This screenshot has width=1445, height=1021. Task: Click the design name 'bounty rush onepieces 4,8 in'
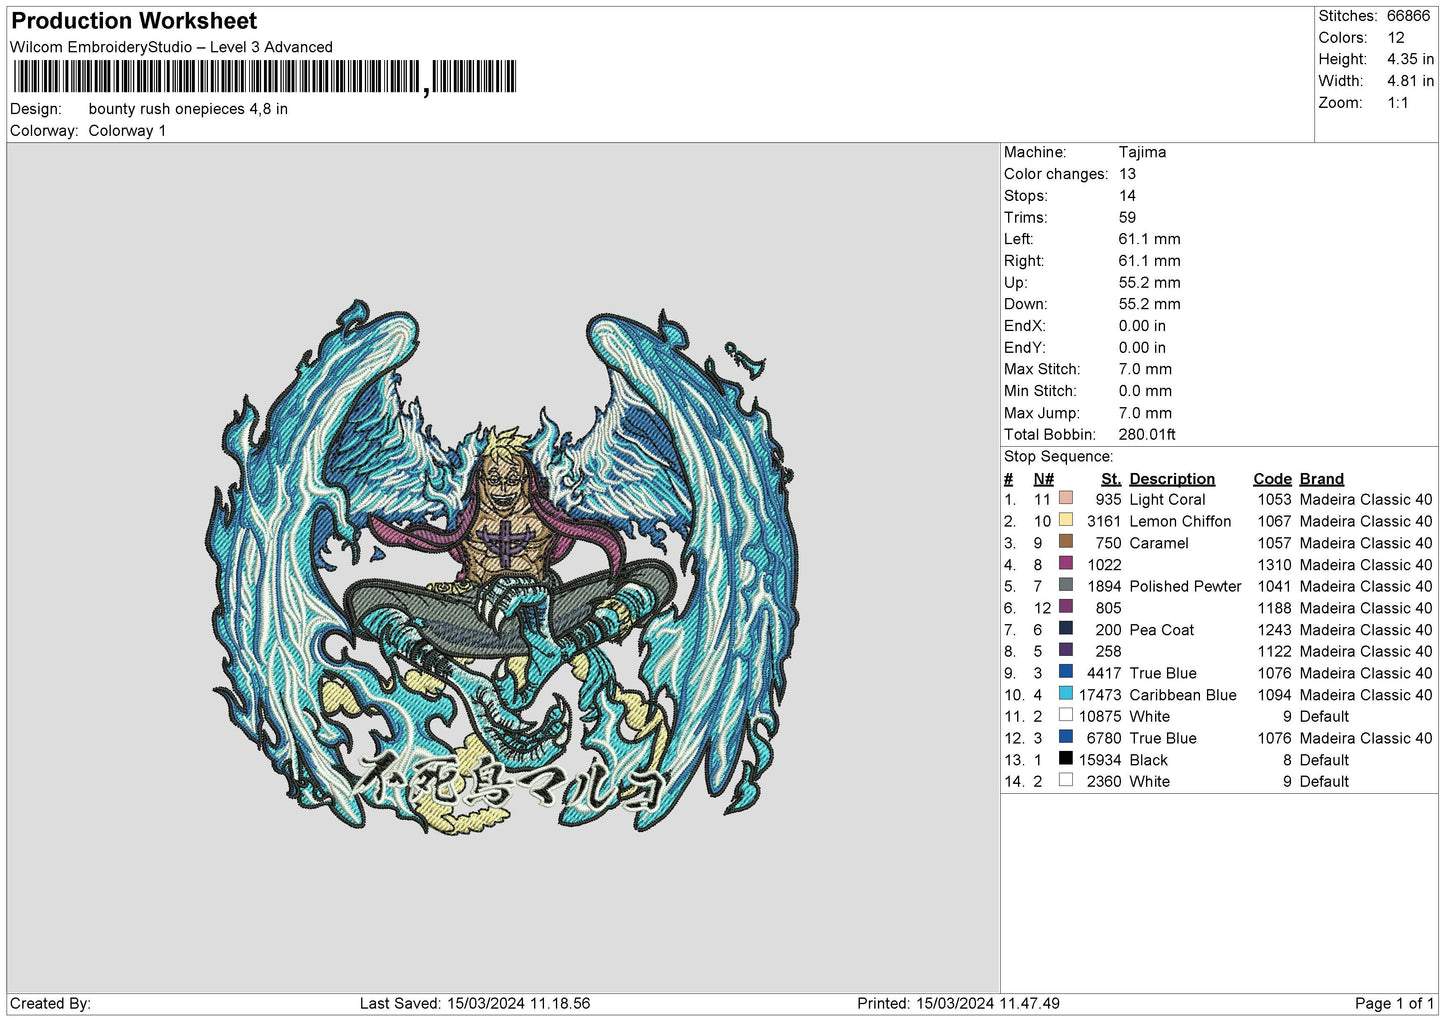coord(188,109)
